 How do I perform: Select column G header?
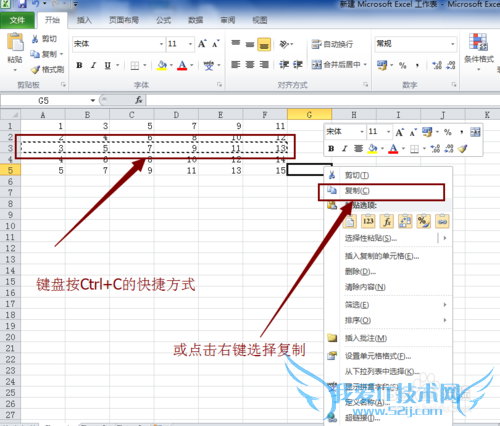point(309,115)
